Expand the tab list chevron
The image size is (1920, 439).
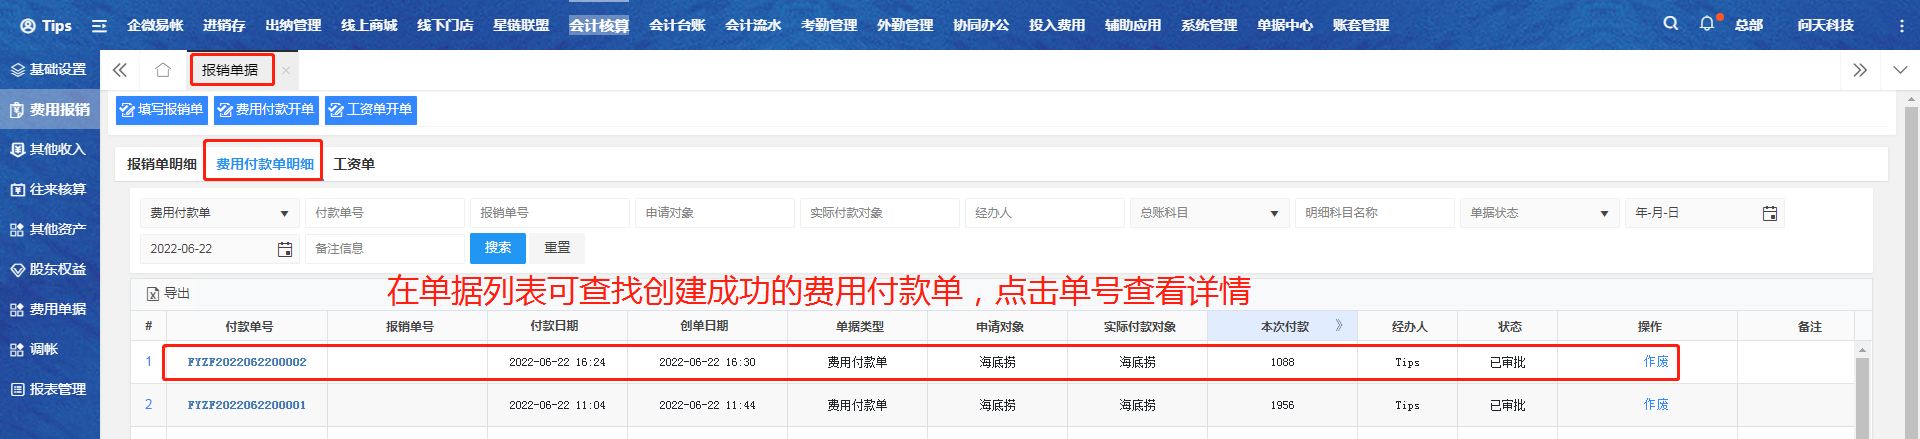coord(1900,70)
